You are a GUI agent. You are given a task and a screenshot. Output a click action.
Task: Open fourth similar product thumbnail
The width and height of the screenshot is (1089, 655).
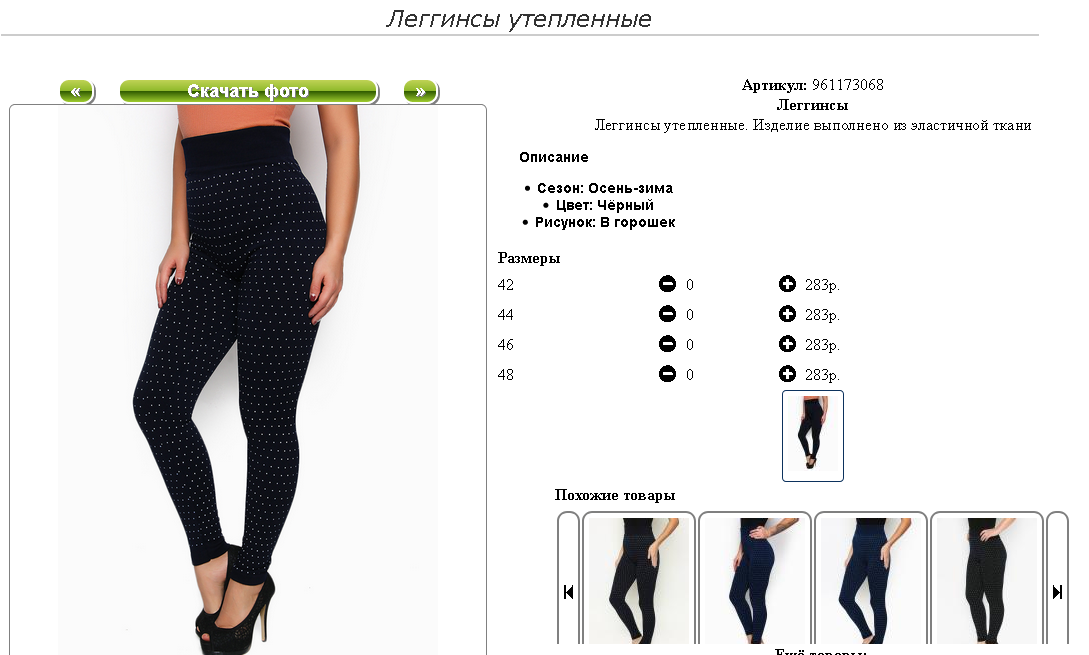click(x=987, y=580)
